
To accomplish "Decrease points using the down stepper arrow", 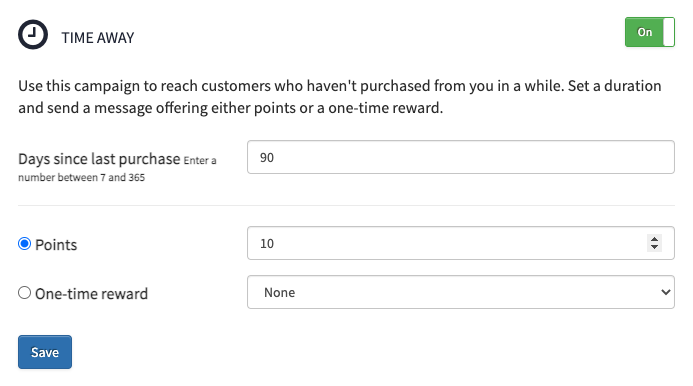I will point(654,247).
